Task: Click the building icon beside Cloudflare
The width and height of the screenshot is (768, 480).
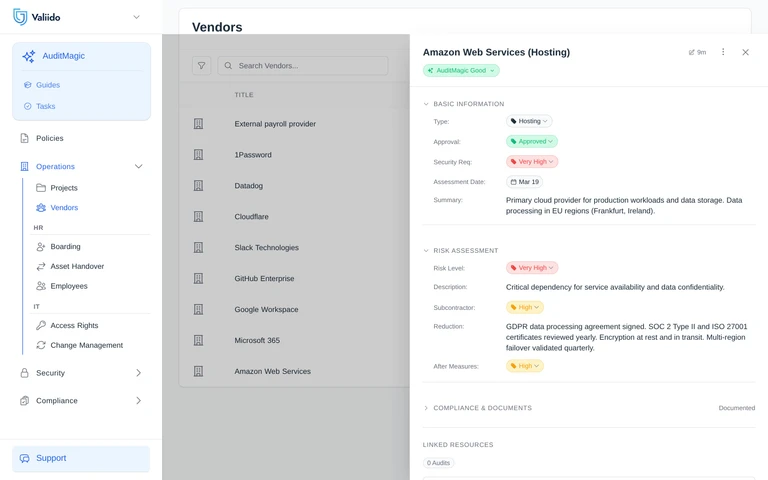Action: pyautogui.click(x=198, y=216)
